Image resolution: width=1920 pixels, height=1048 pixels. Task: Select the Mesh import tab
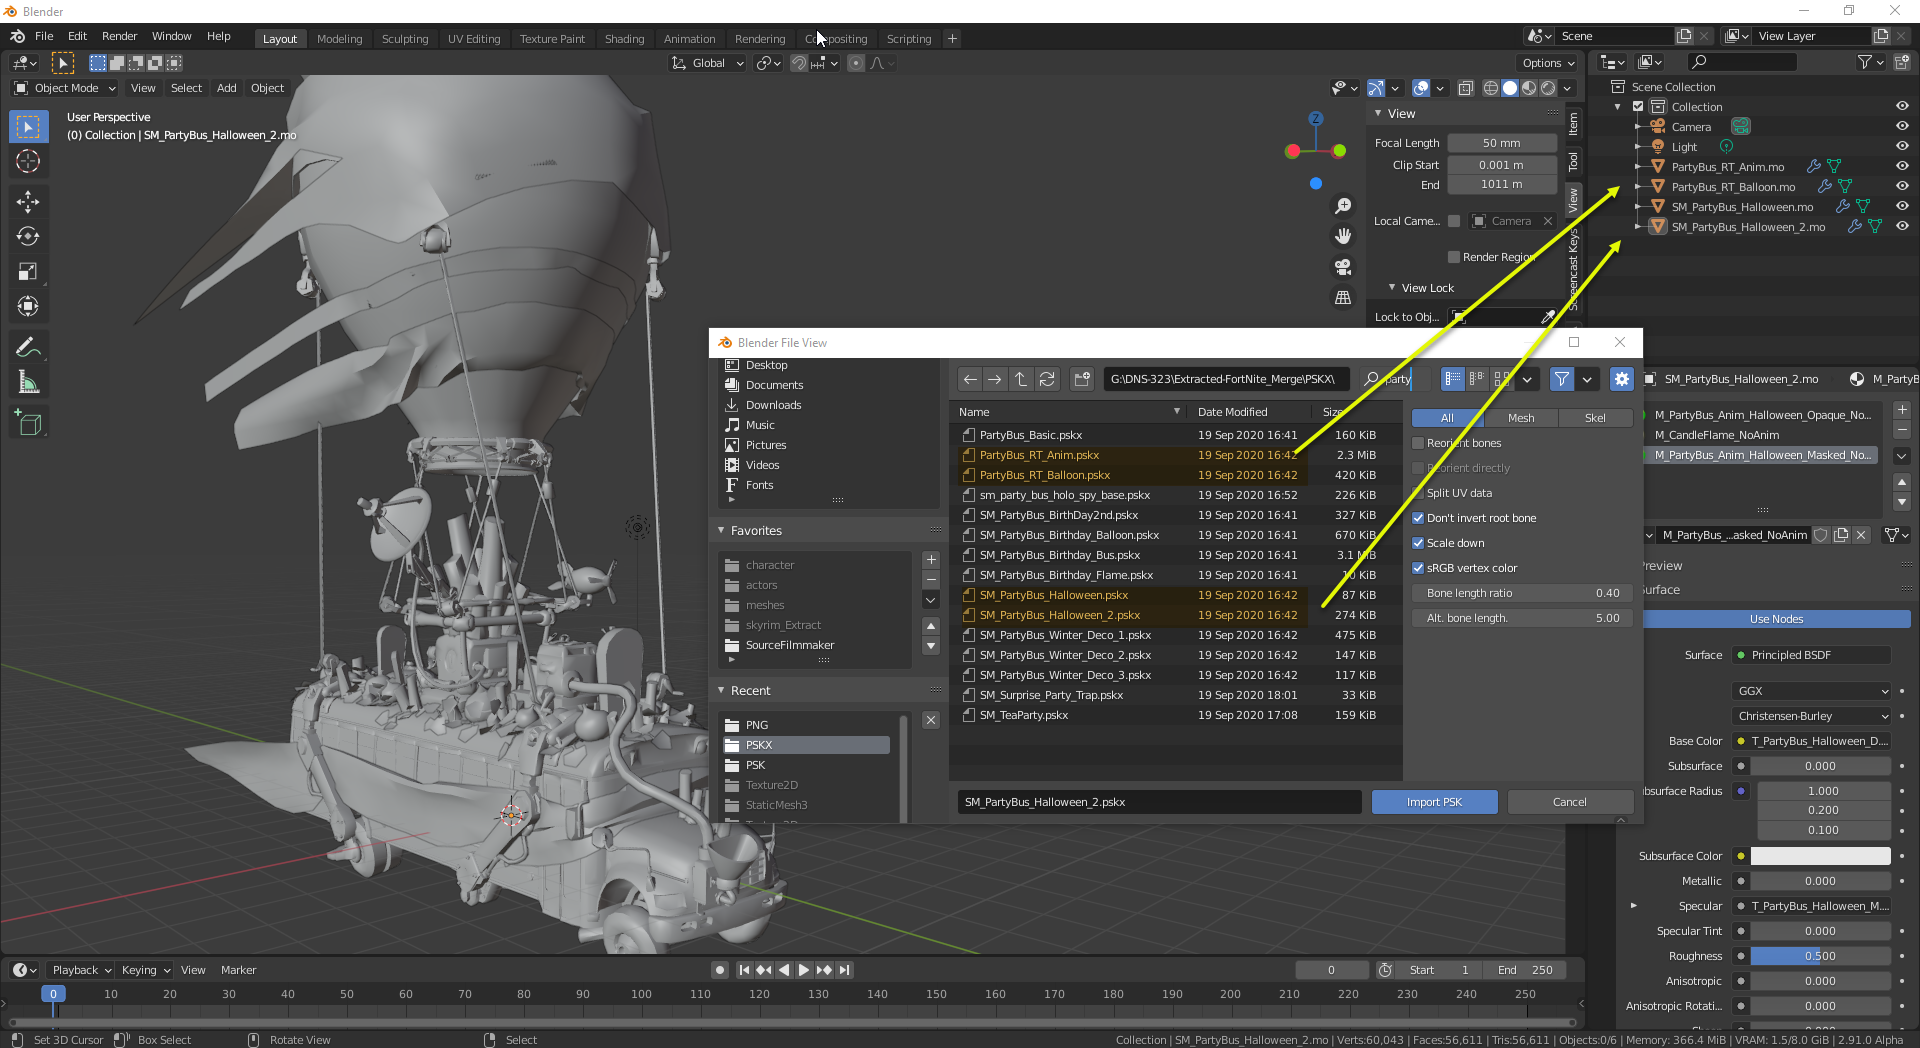point(1521,418)
